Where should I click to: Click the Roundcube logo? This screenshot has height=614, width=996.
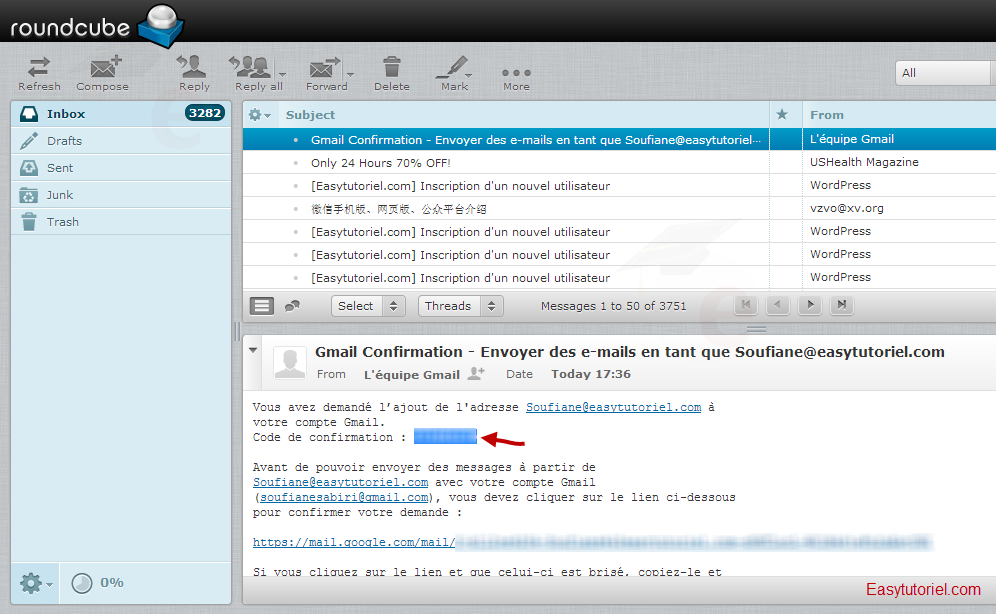tap(97, 25)
